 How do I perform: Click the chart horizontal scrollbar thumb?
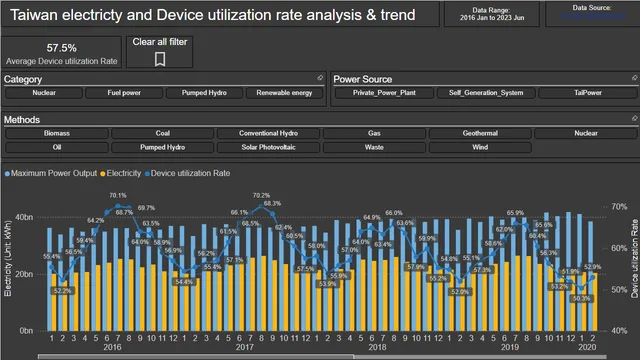196,357
